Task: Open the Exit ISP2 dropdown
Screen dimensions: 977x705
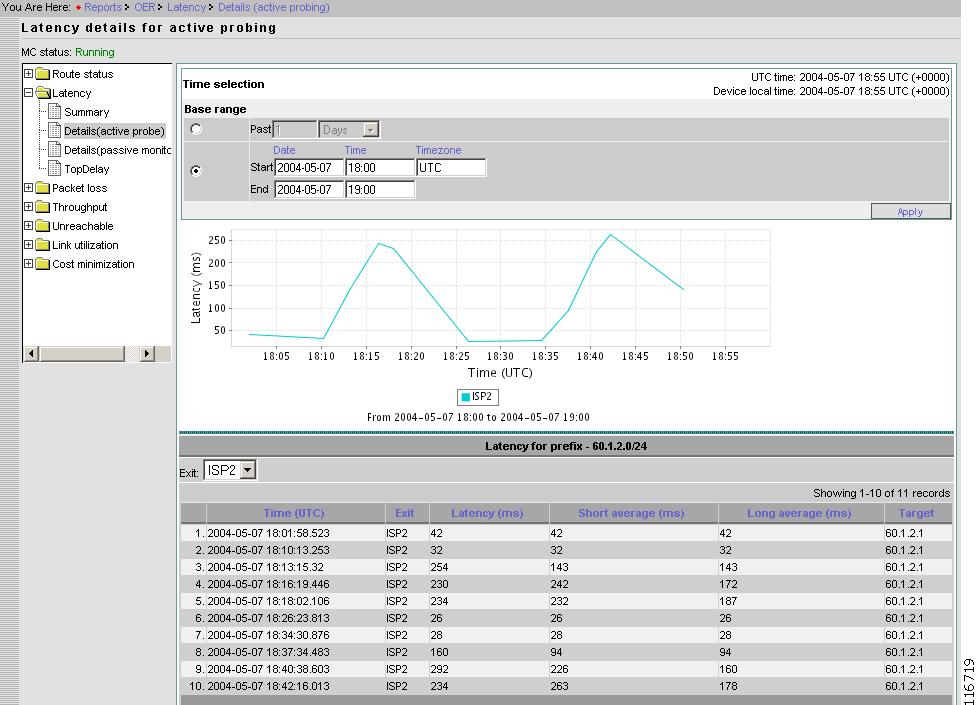Action: (x=230, y=470)
